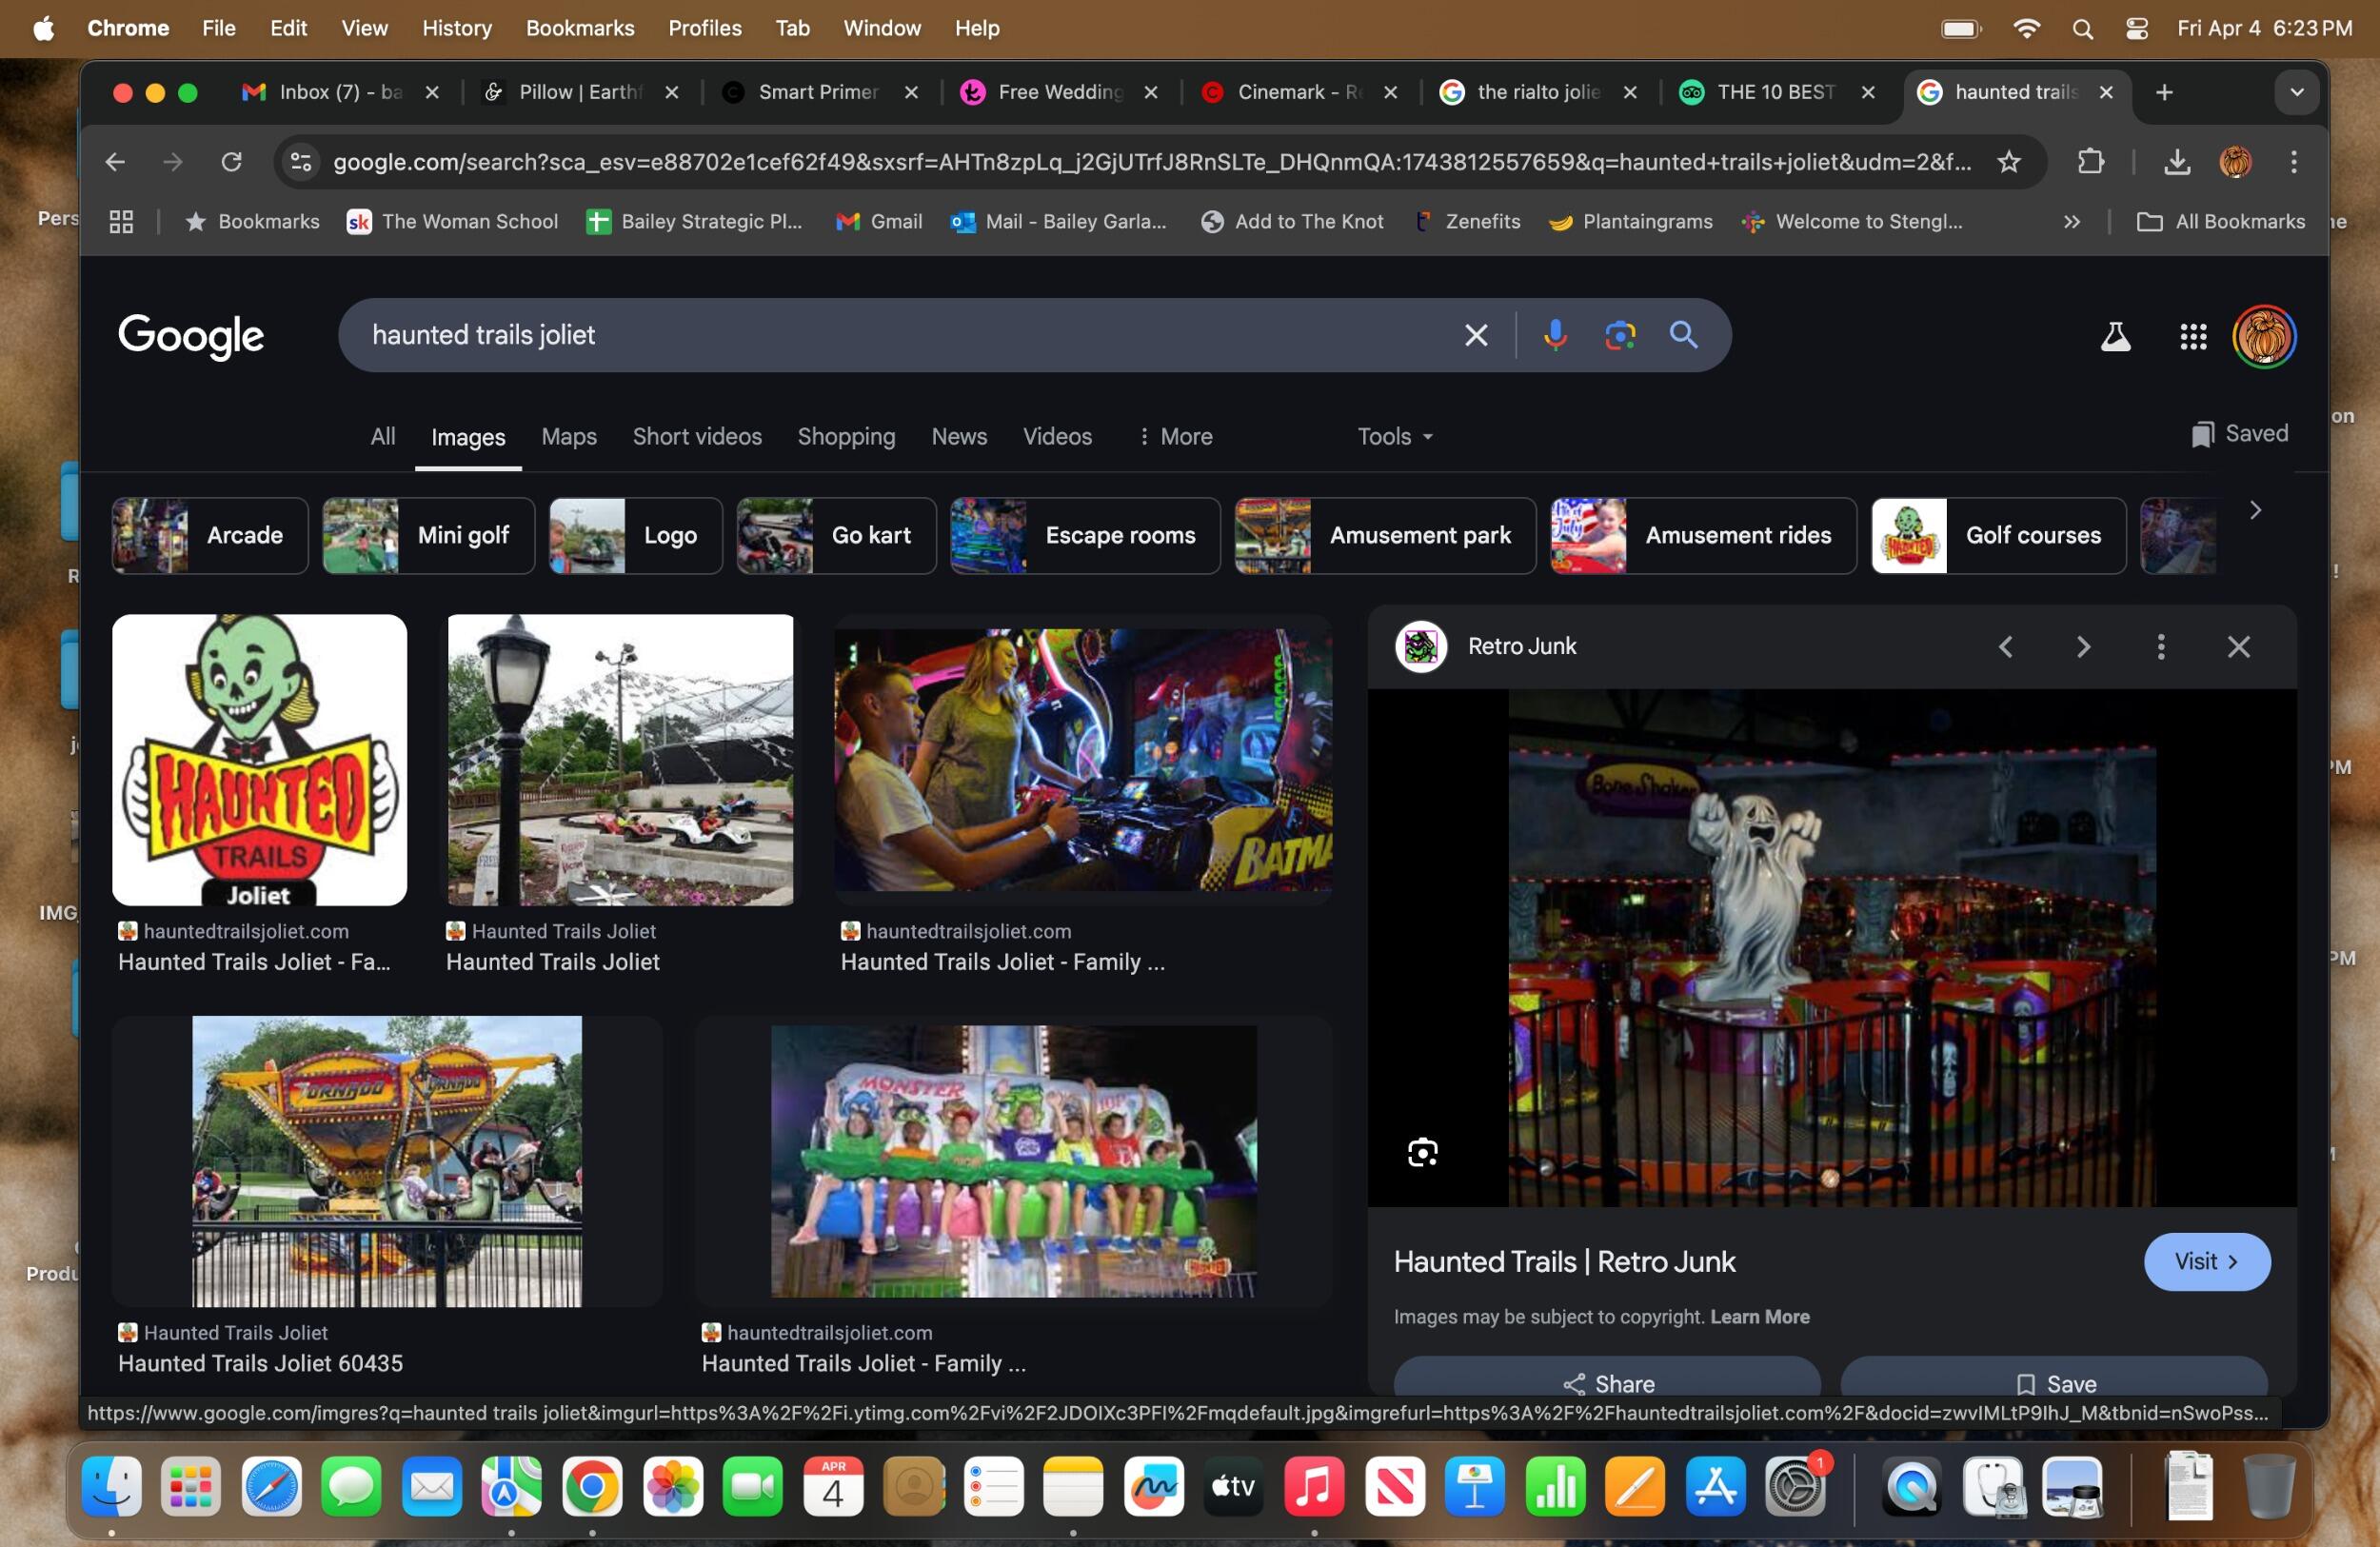Image resolution: width=2380 pixels, height=1547 pixels.
Task: Open the Google apps grid icon
Action: [2193, 337]
